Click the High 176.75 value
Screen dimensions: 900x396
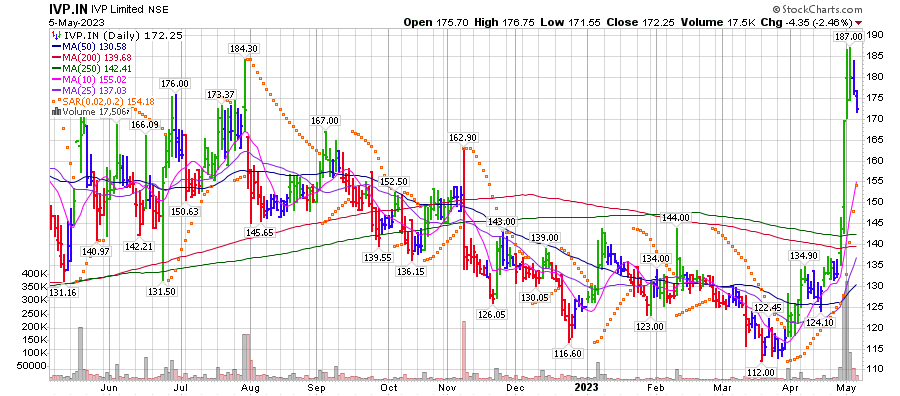[505, 22]
